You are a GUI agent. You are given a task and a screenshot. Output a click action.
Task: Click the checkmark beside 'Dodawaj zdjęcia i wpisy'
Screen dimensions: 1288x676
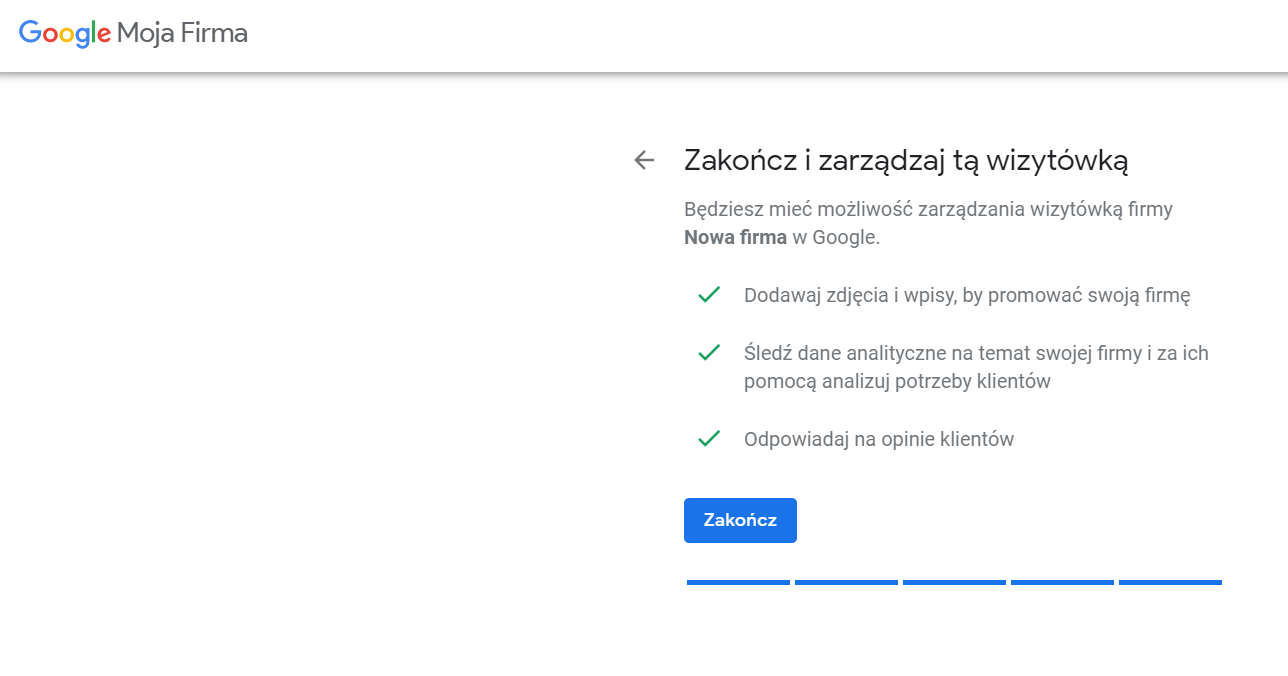pyautogui.click(x=709, y=295)
